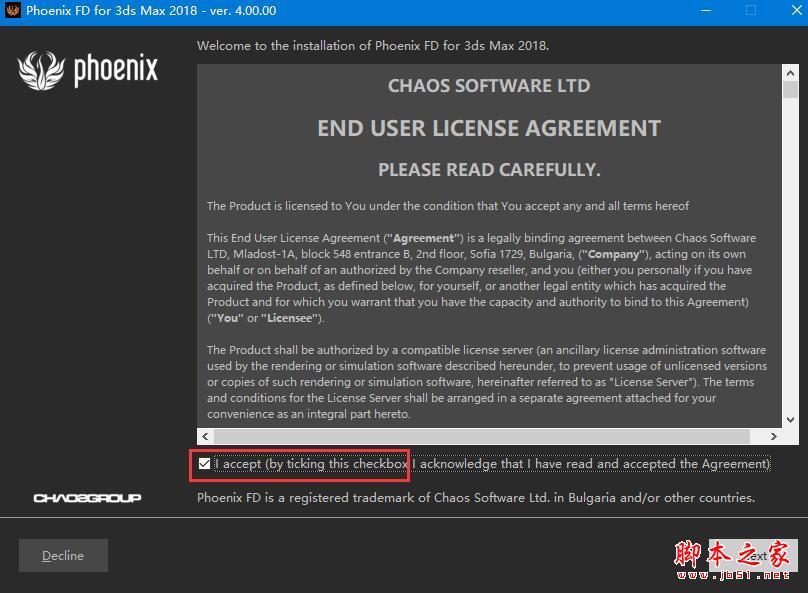Click the registered trademark notice text

[476, 498]
